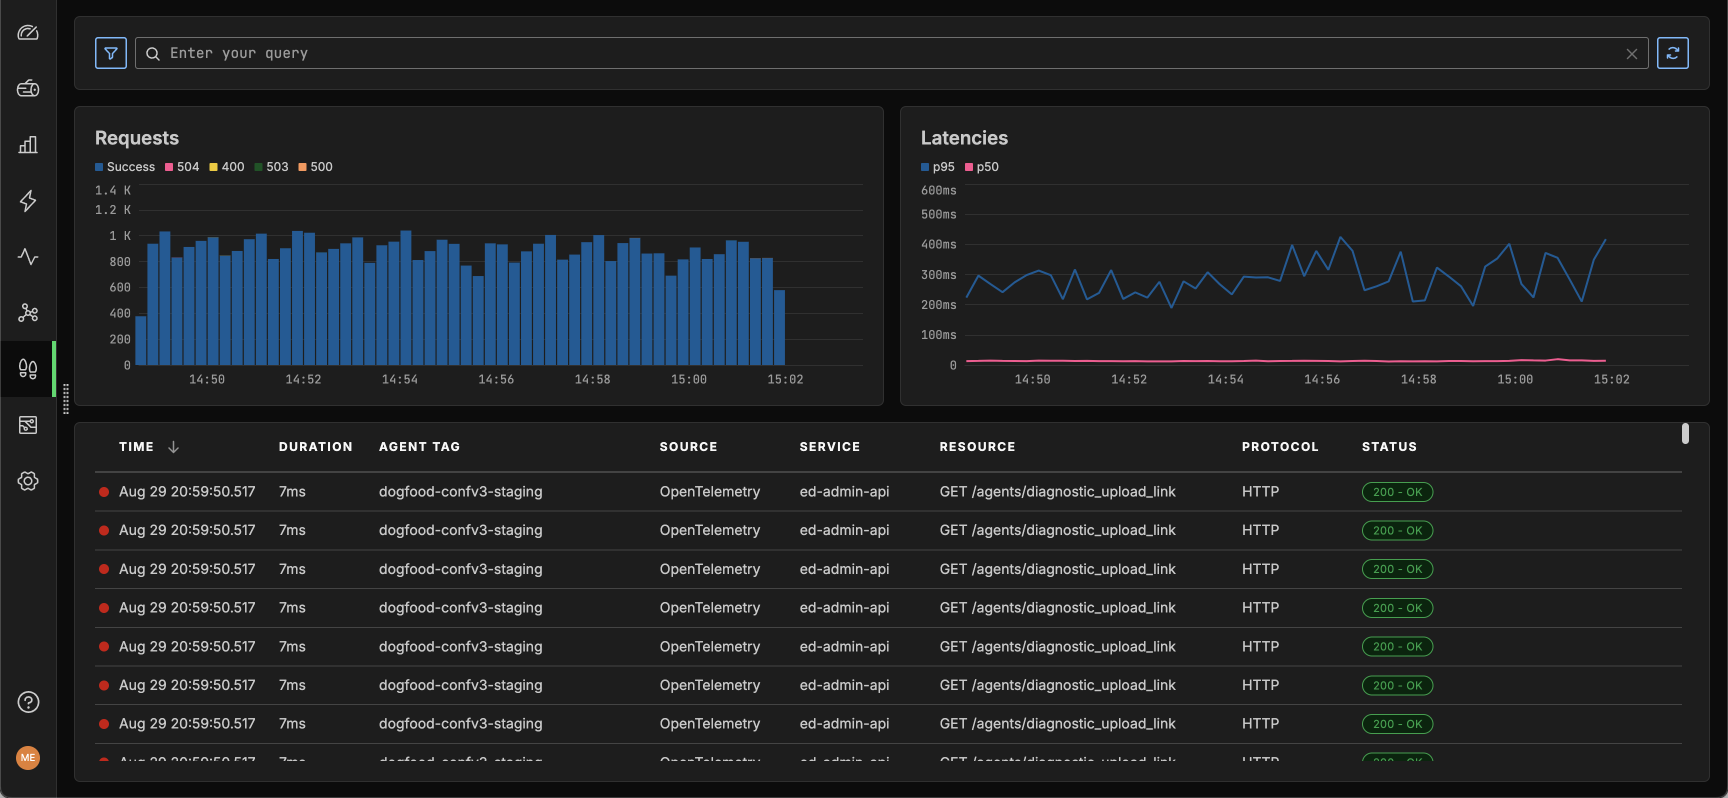Click the ME user avatar
The image size is (1728, 798).
pos(28,758)
